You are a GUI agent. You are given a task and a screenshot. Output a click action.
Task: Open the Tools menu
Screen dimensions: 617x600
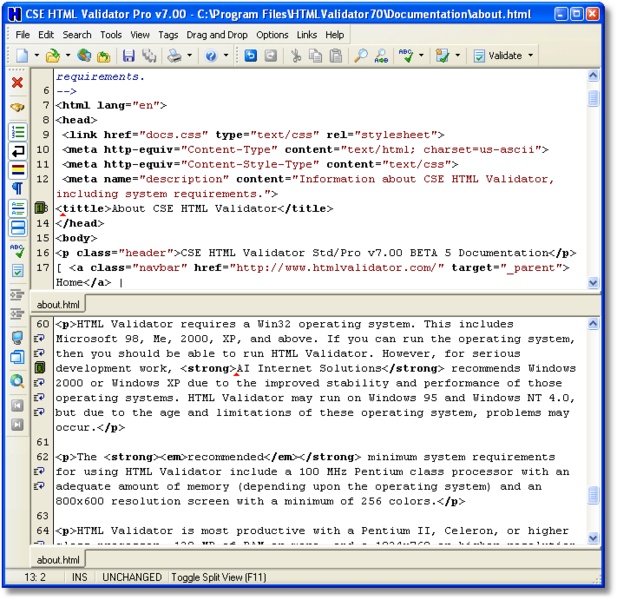click(x=111, y=35)
